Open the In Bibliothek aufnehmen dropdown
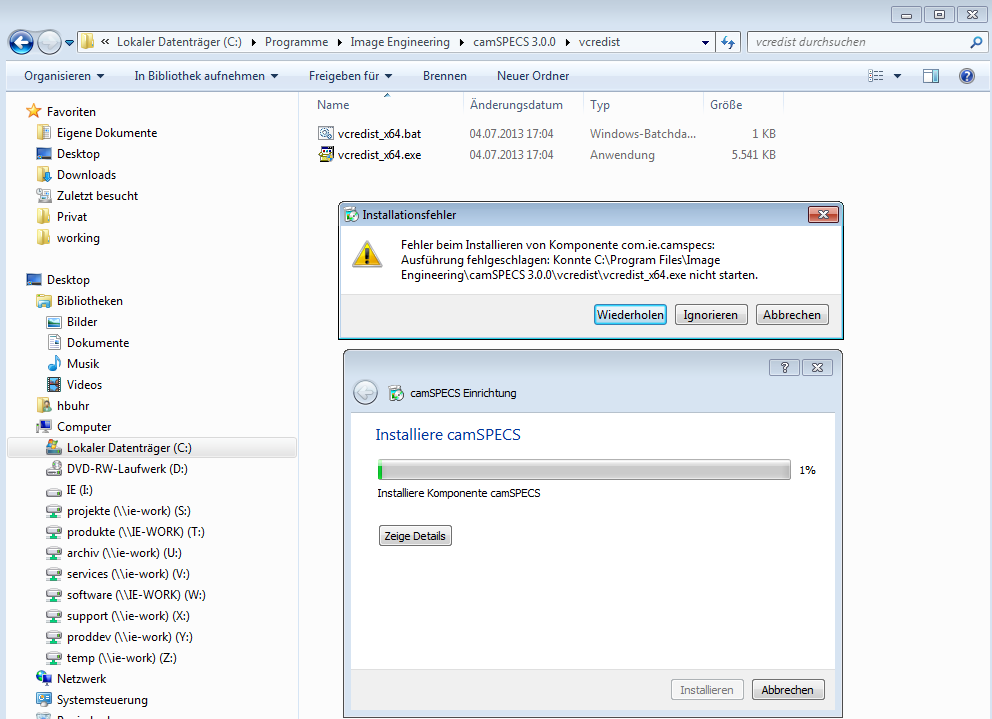This screenshot has width=992, height=719. tap(207, 76)
